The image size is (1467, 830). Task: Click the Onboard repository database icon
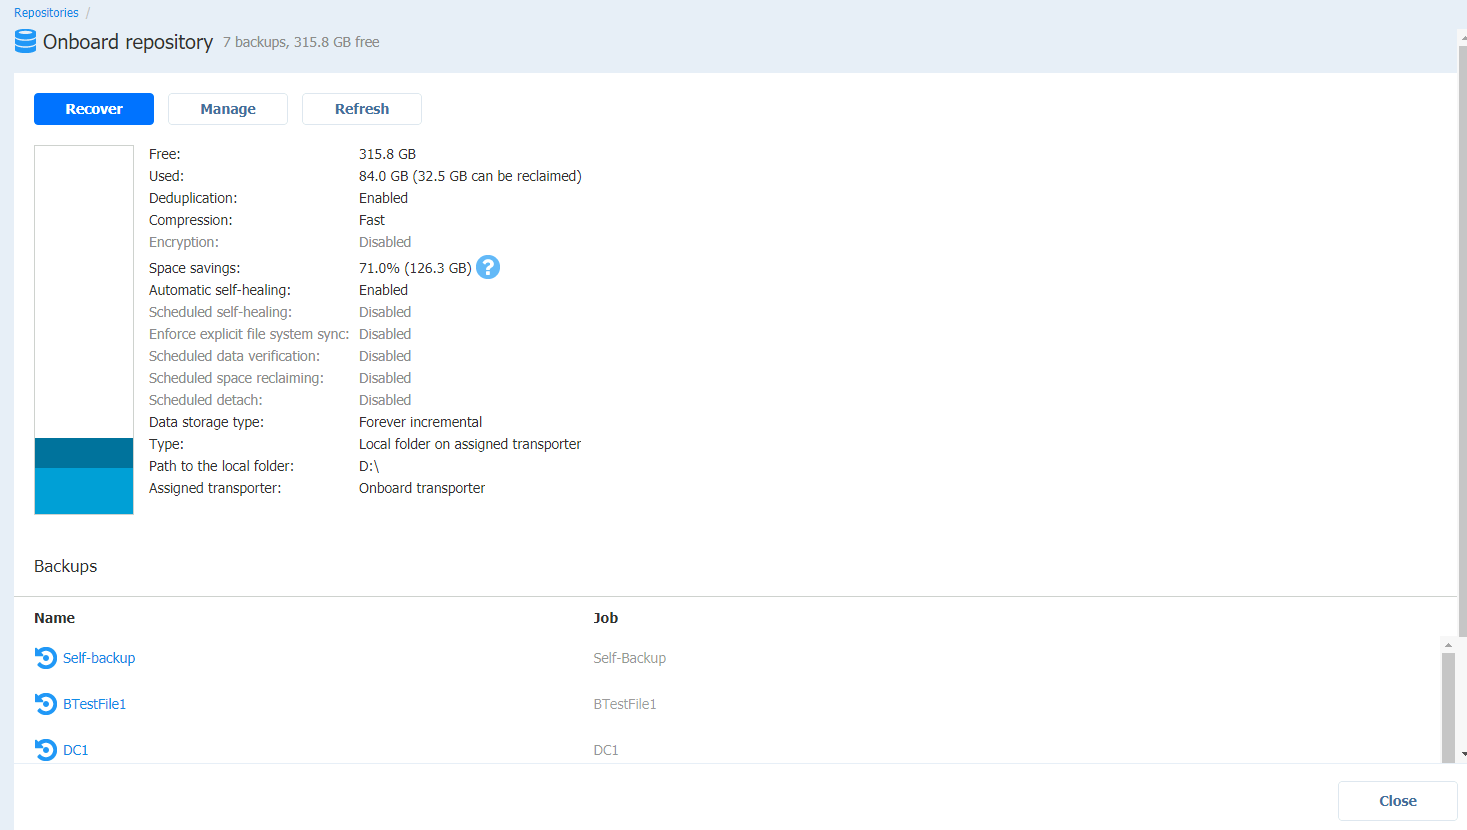tap(25, 41)
